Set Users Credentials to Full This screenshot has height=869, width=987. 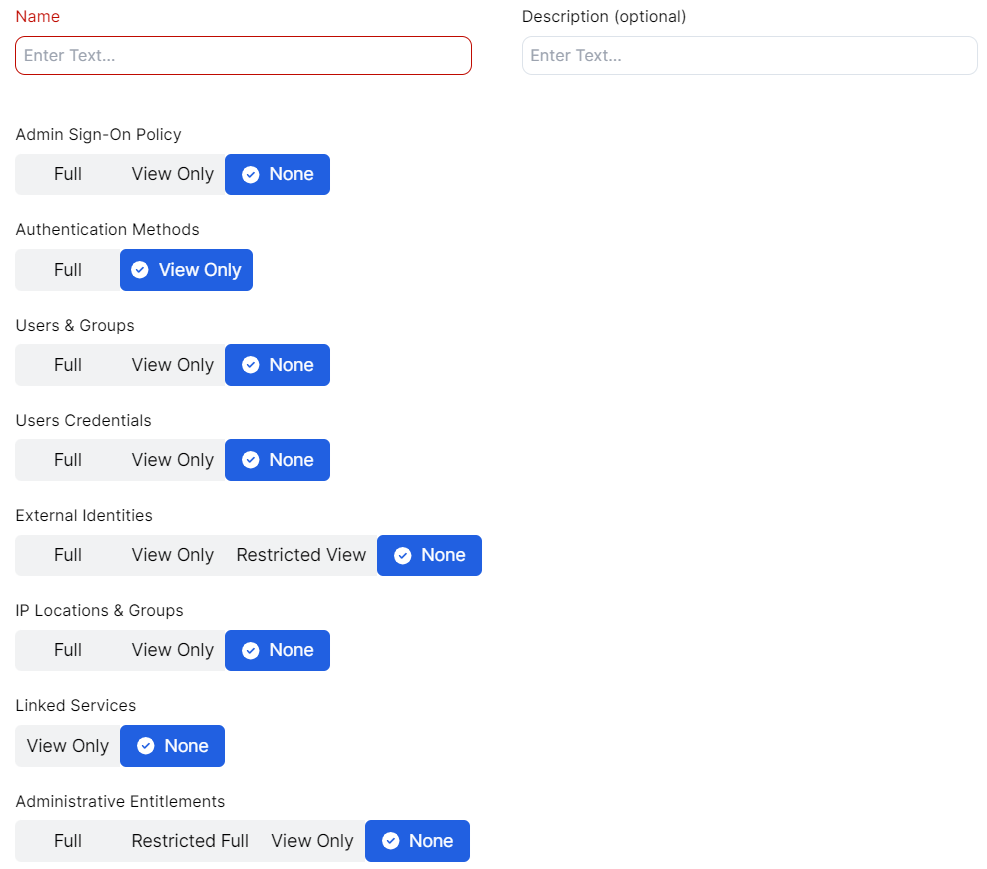[x=68, y=460]
